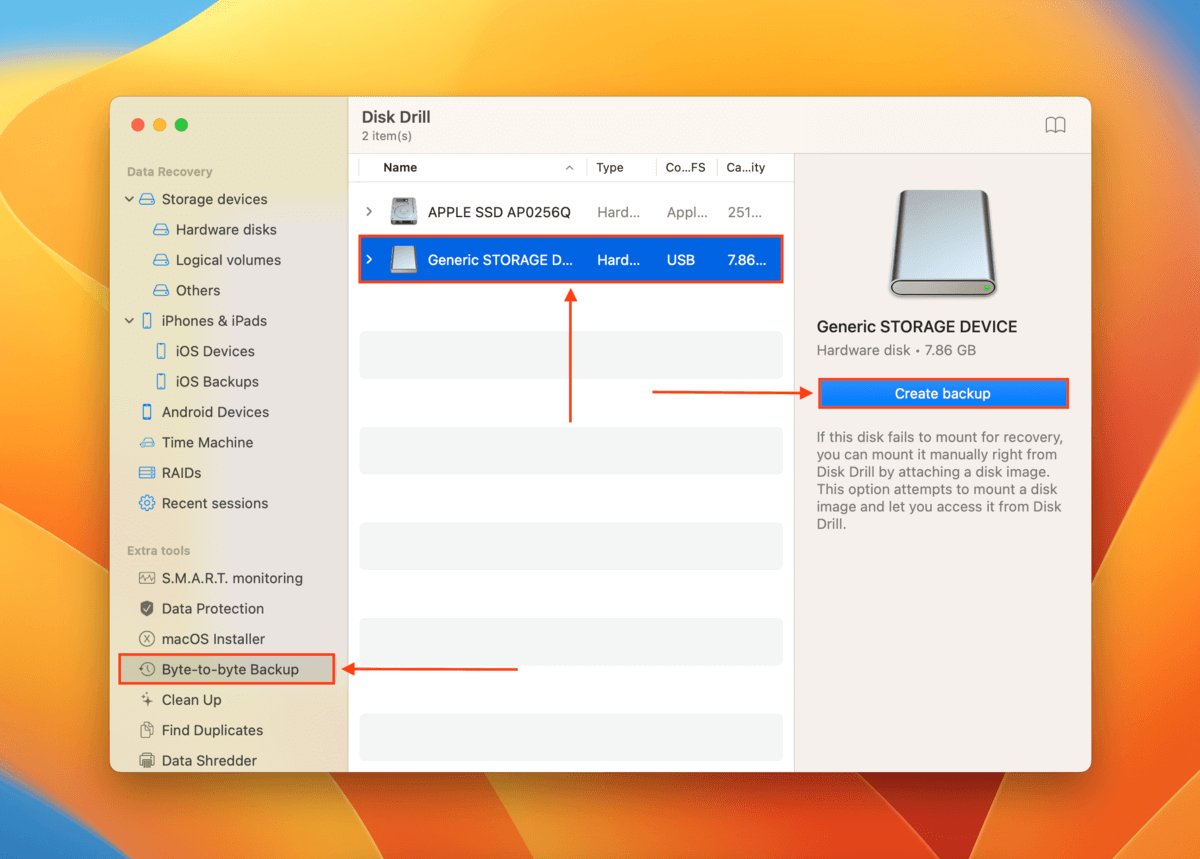This screenshot has width=1200, height=859.
Task: Click the Create backup button
Action: pos(943,394)
